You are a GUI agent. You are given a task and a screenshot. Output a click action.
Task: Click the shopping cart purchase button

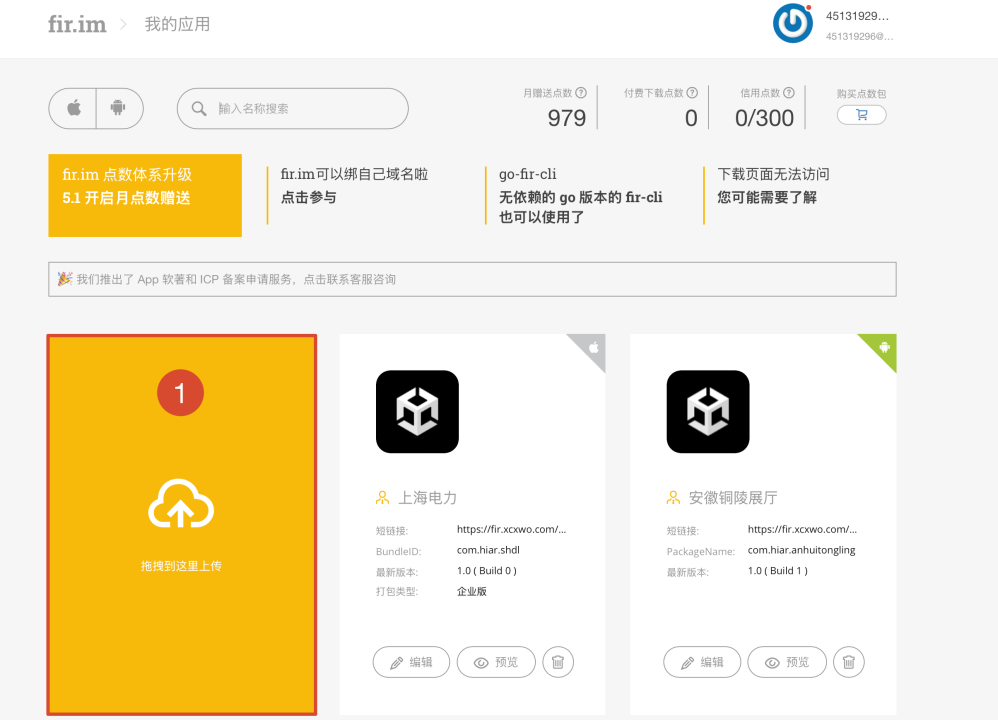(861, 115)
